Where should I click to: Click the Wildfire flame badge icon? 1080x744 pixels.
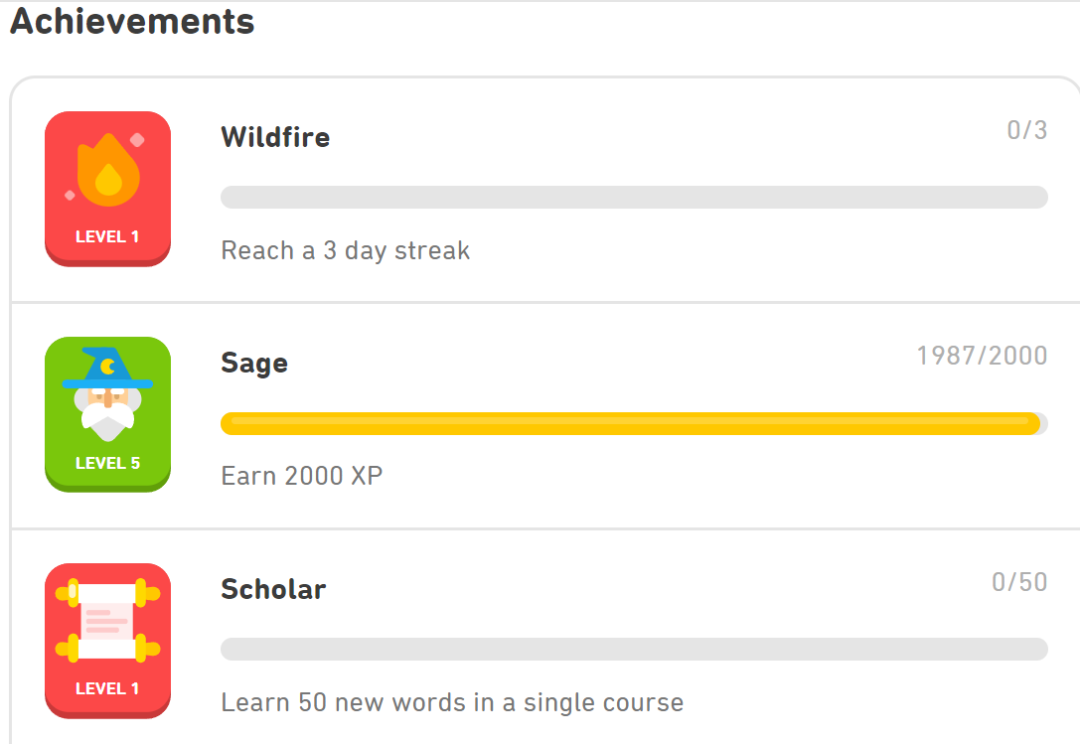(x=108, y=174)
